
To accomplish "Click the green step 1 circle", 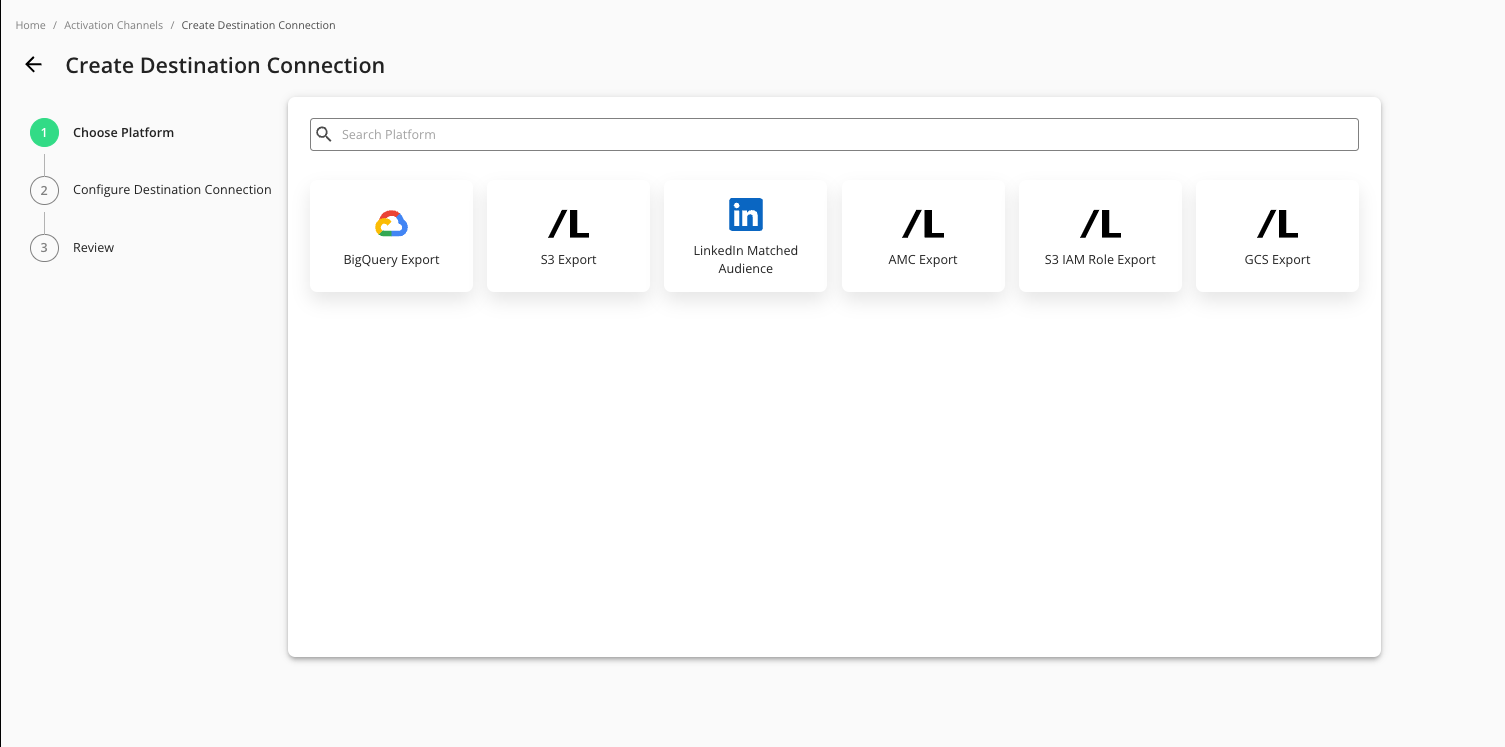I will (x=44, y=133).
